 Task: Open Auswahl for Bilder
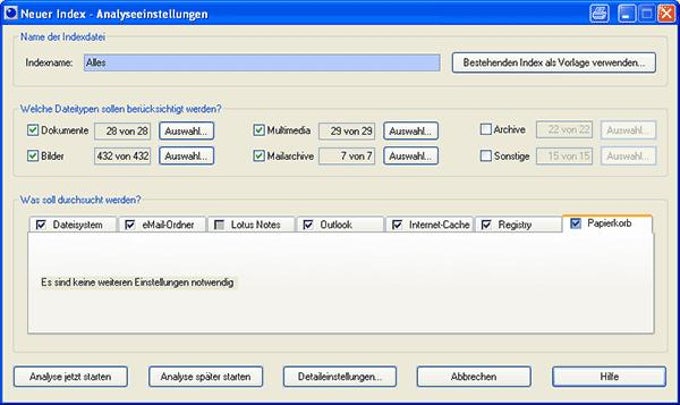click(x=186, y=156)
